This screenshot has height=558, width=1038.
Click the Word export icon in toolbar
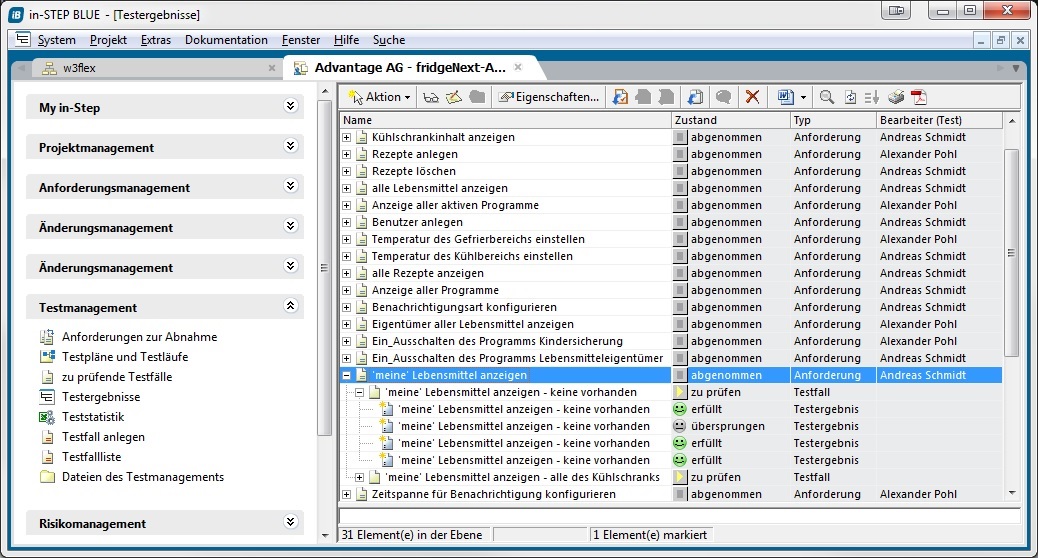785,97
